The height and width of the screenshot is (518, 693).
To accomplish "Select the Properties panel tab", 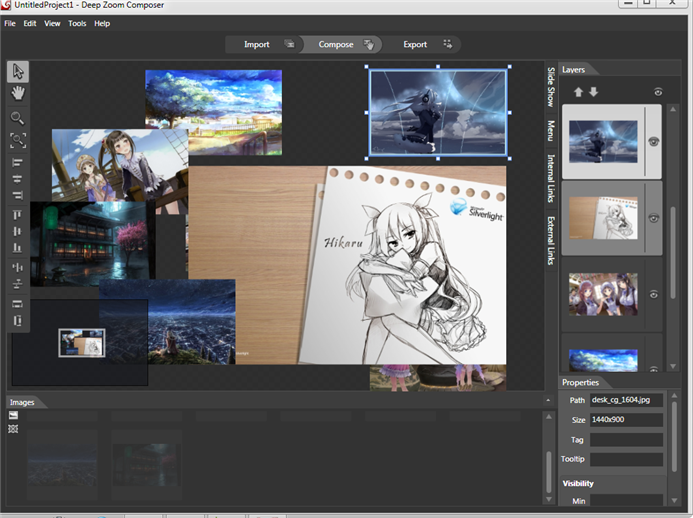I will pyautogui.click(x=580, y=382).
